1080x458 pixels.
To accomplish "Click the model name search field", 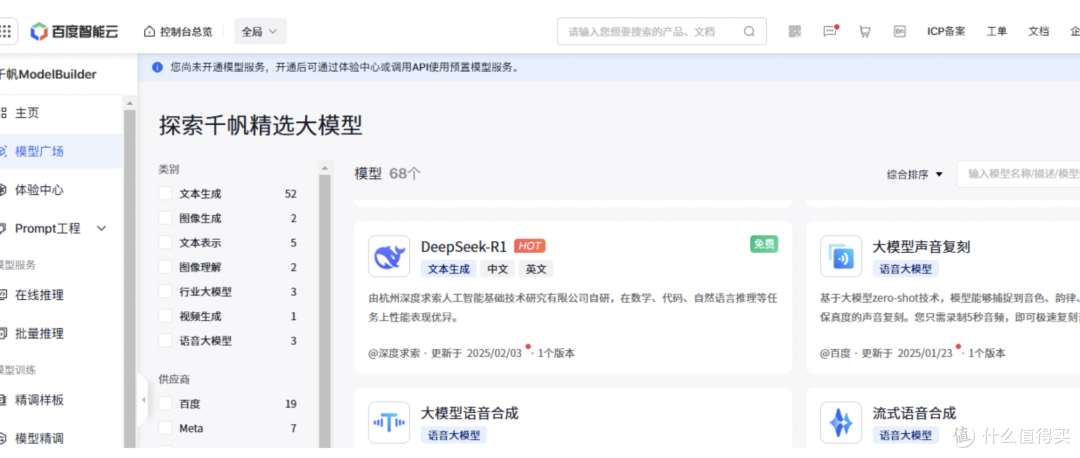I will 1021,174.
